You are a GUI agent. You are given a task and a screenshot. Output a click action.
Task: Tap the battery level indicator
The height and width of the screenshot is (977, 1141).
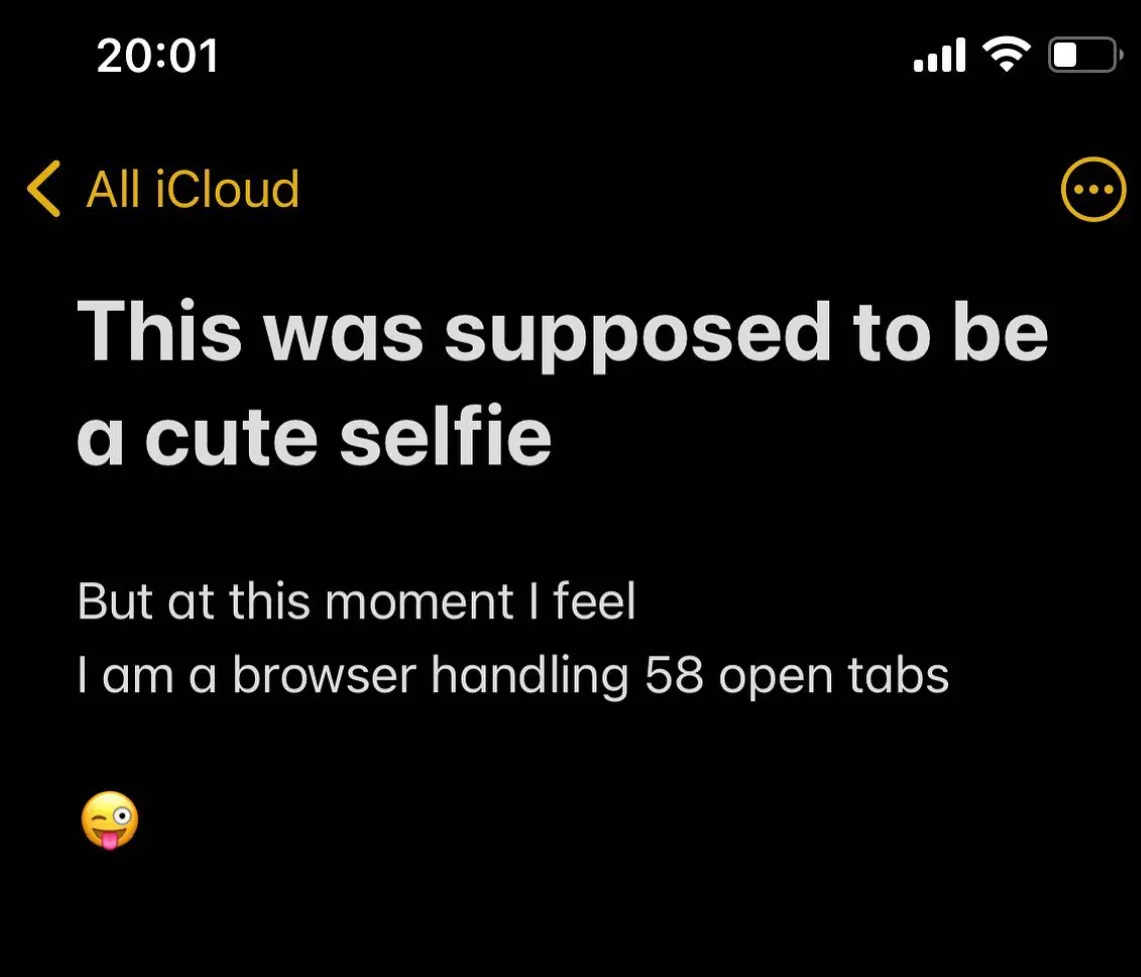pos(1082,55)
